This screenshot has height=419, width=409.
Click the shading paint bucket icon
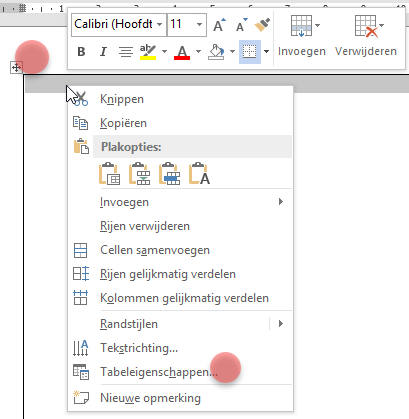[x=216, y=52]
